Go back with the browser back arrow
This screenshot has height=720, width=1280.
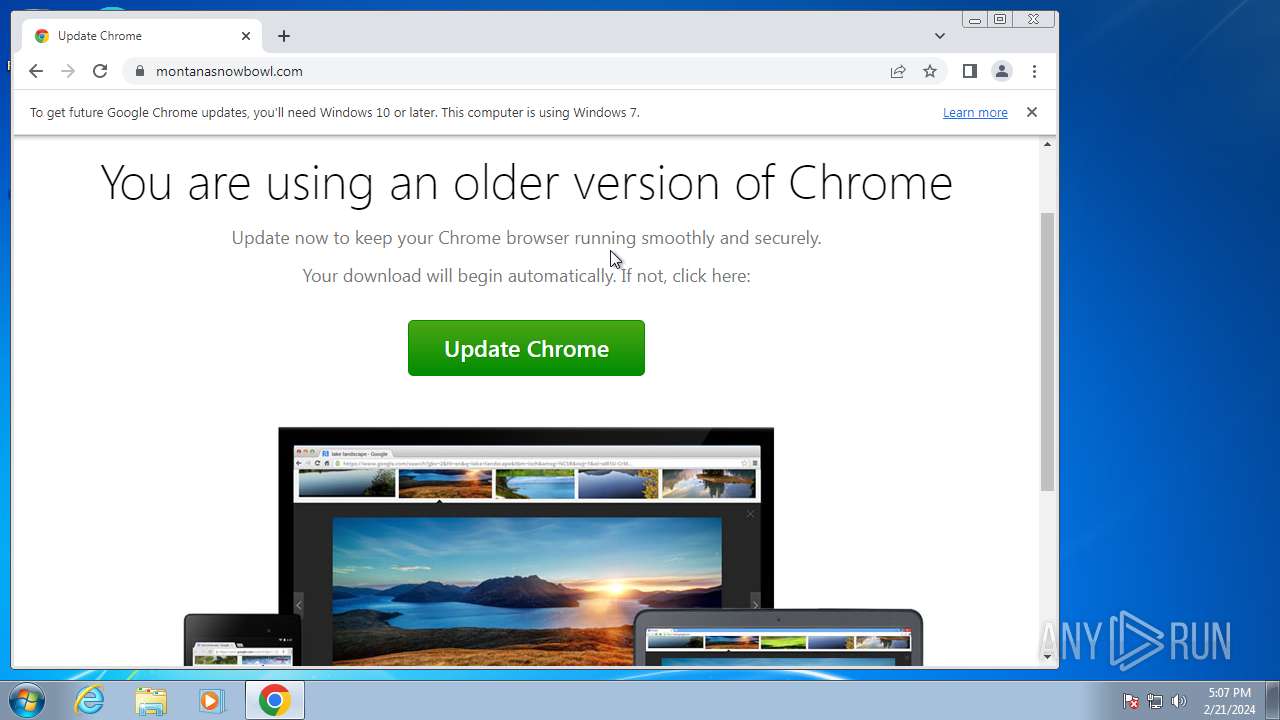[36, 71]
